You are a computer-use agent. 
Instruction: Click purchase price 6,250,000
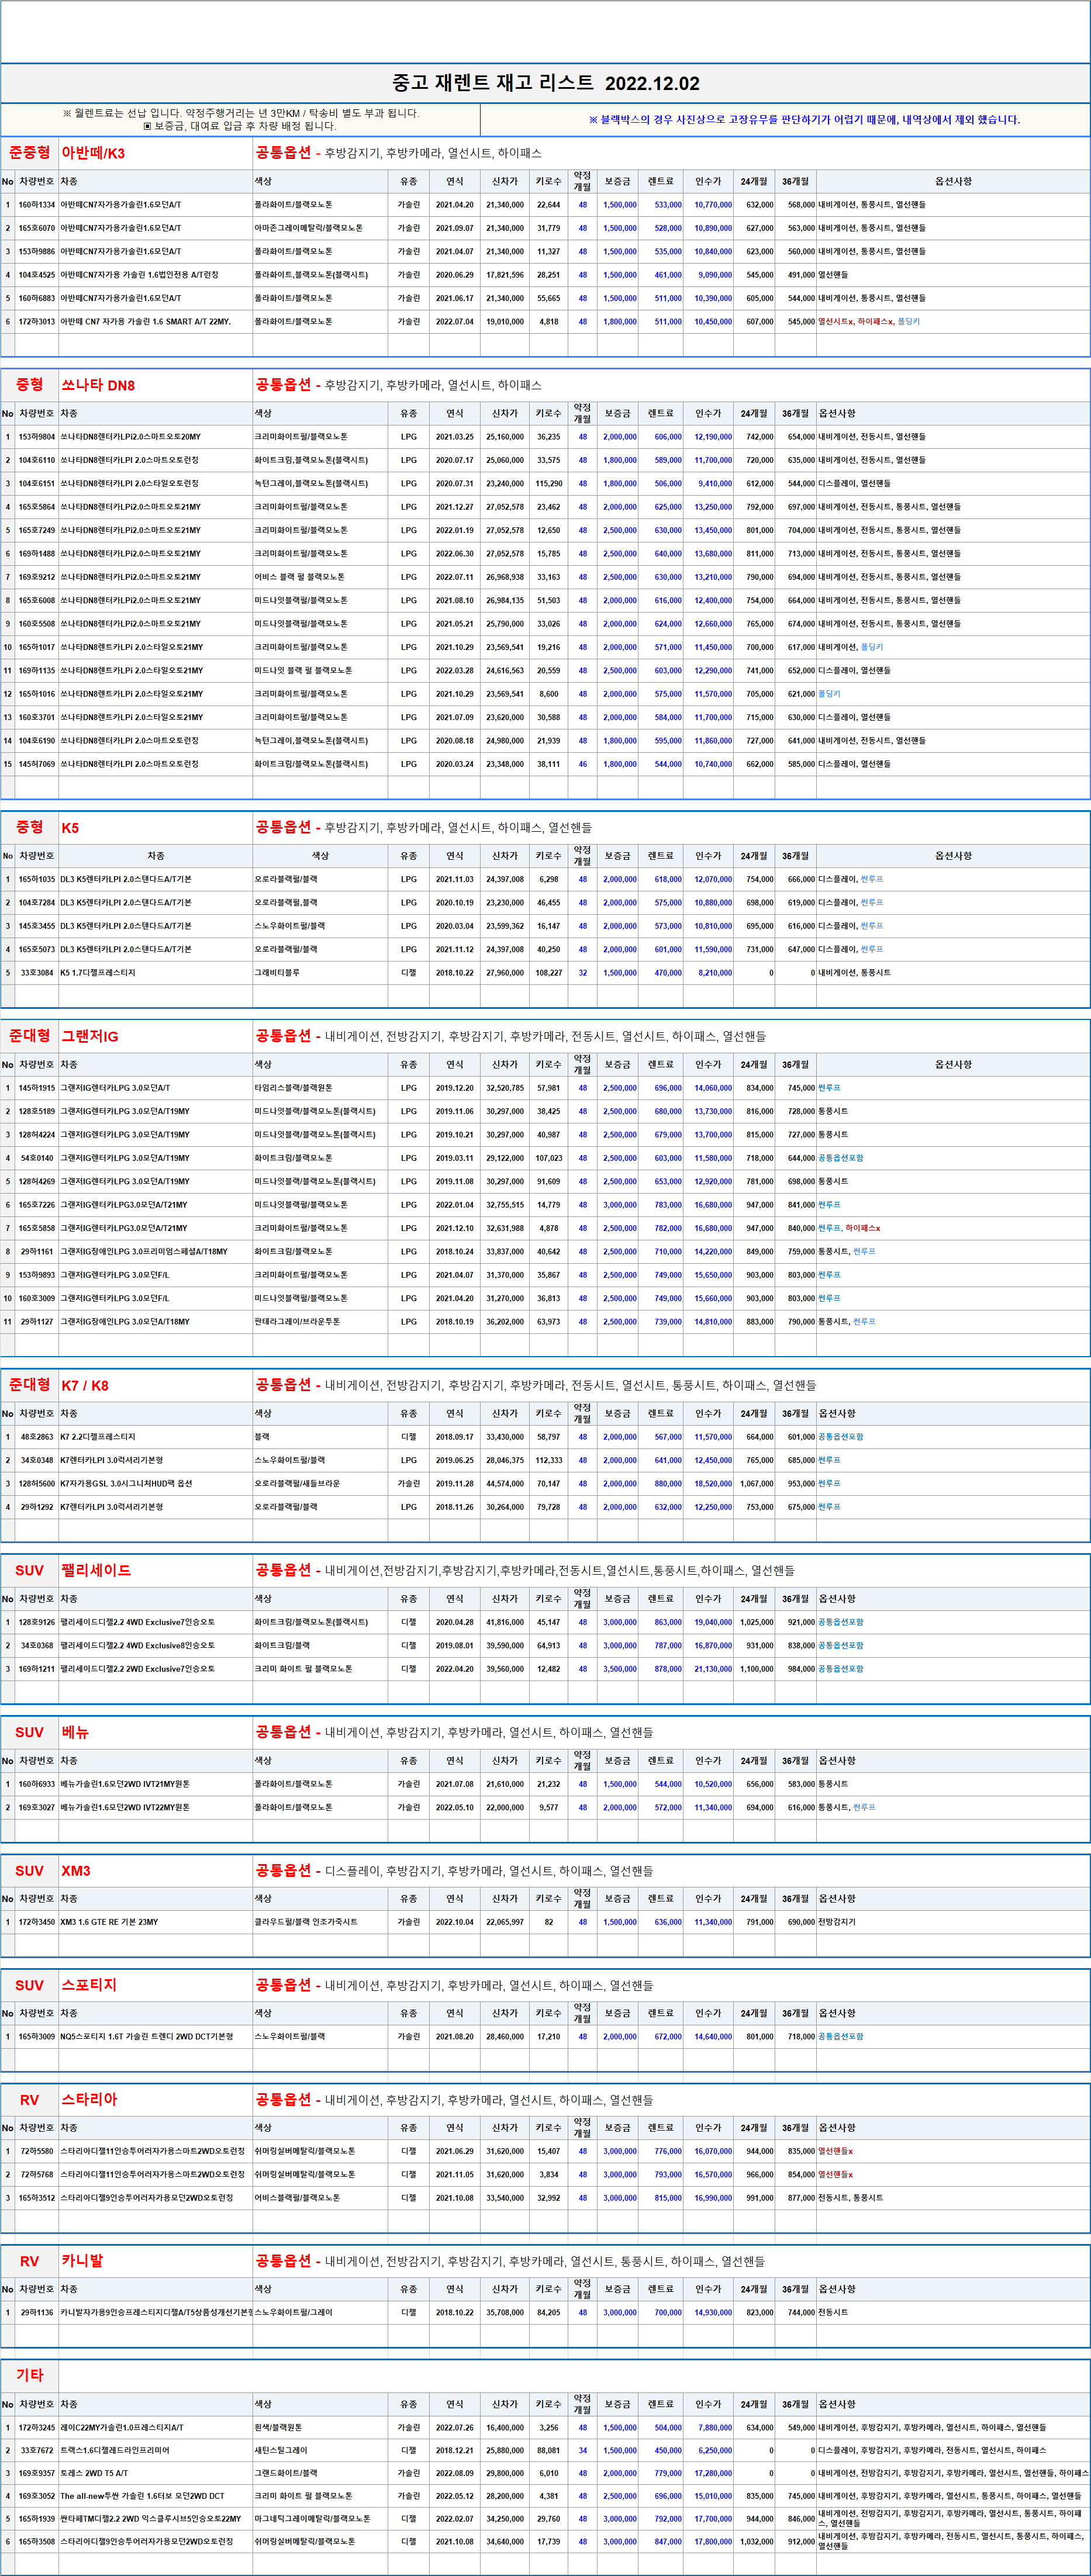click(x=715, y=2450)
